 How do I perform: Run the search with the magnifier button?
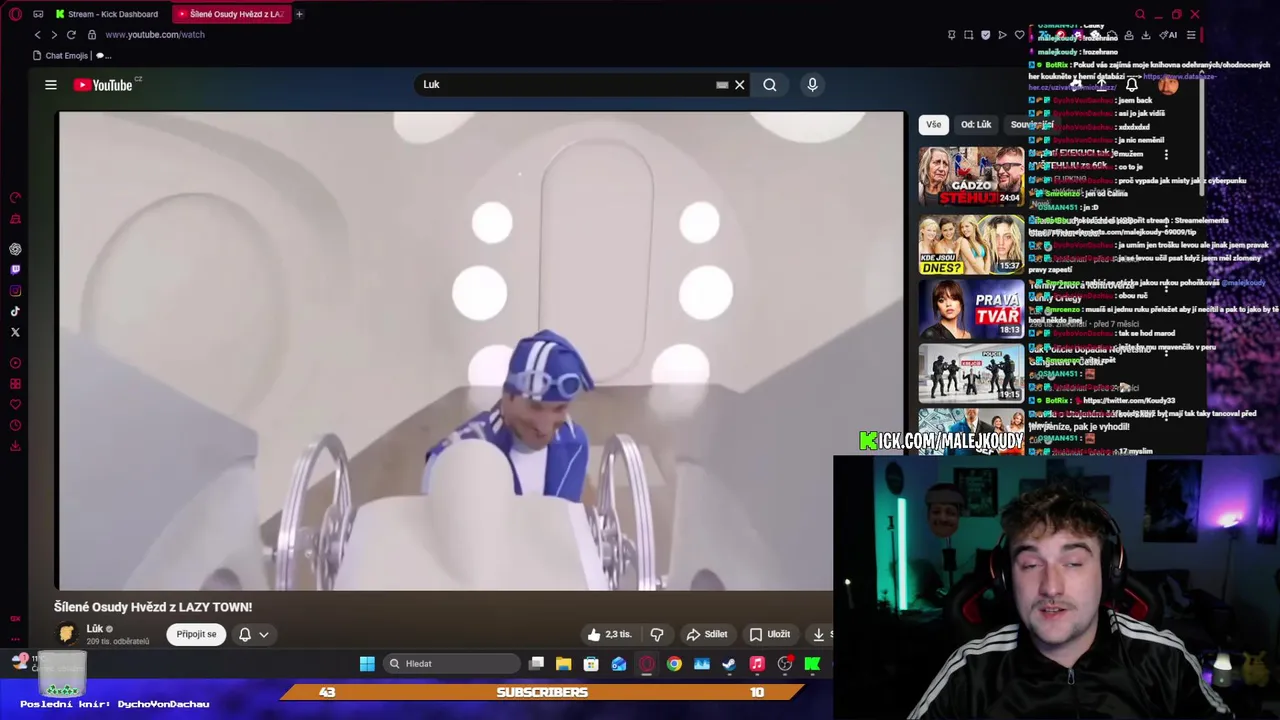click(770, 85)
